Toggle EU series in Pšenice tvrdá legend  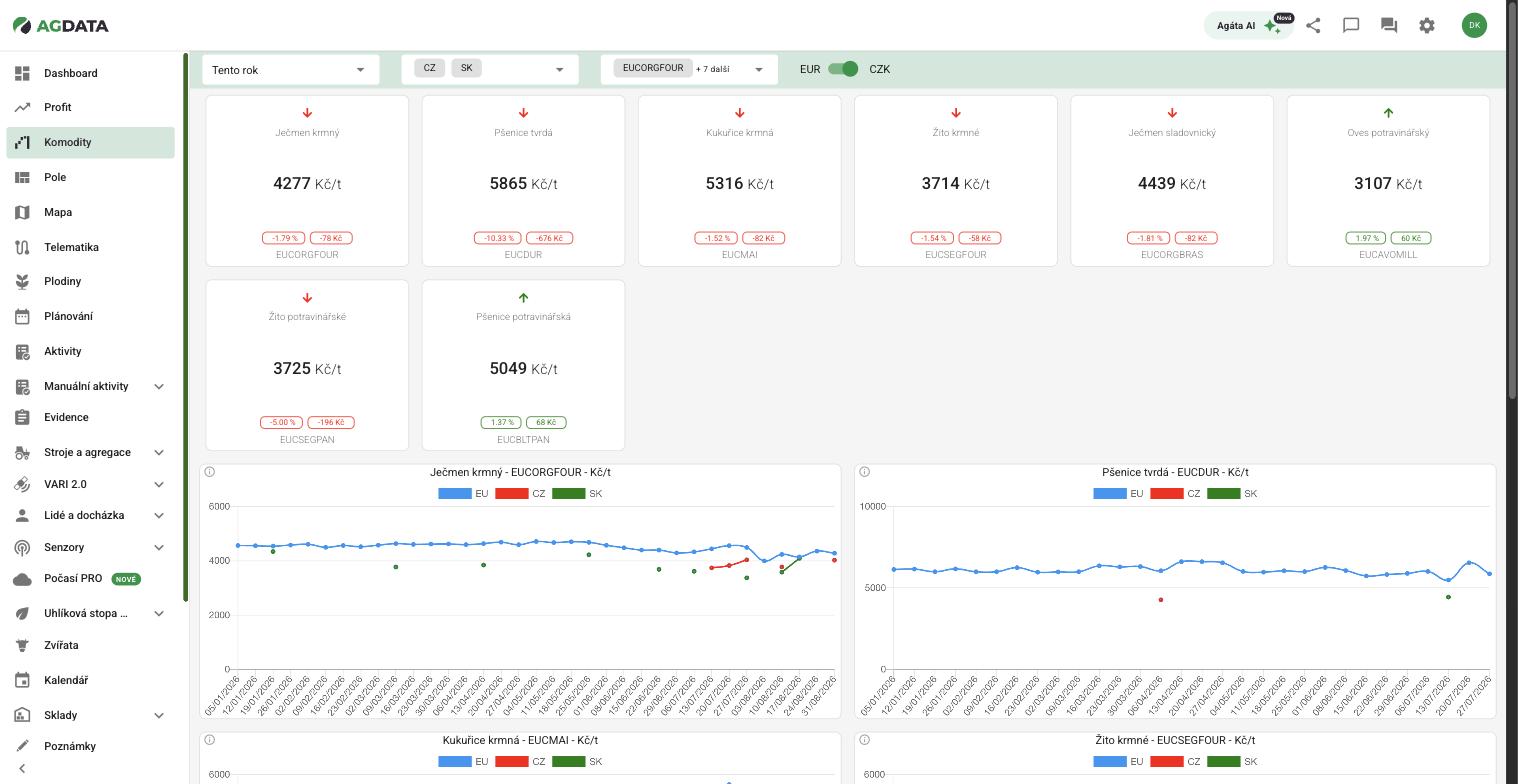click(1118, 493)
